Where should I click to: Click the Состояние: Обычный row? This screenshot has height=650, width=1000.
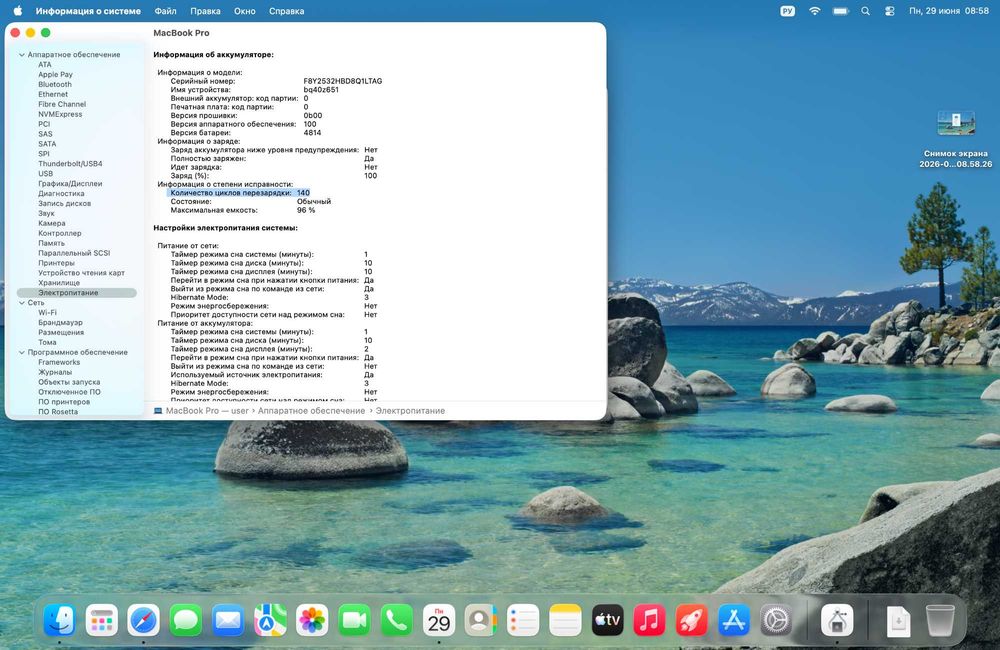pyautogui.click(x=251, y=202)
